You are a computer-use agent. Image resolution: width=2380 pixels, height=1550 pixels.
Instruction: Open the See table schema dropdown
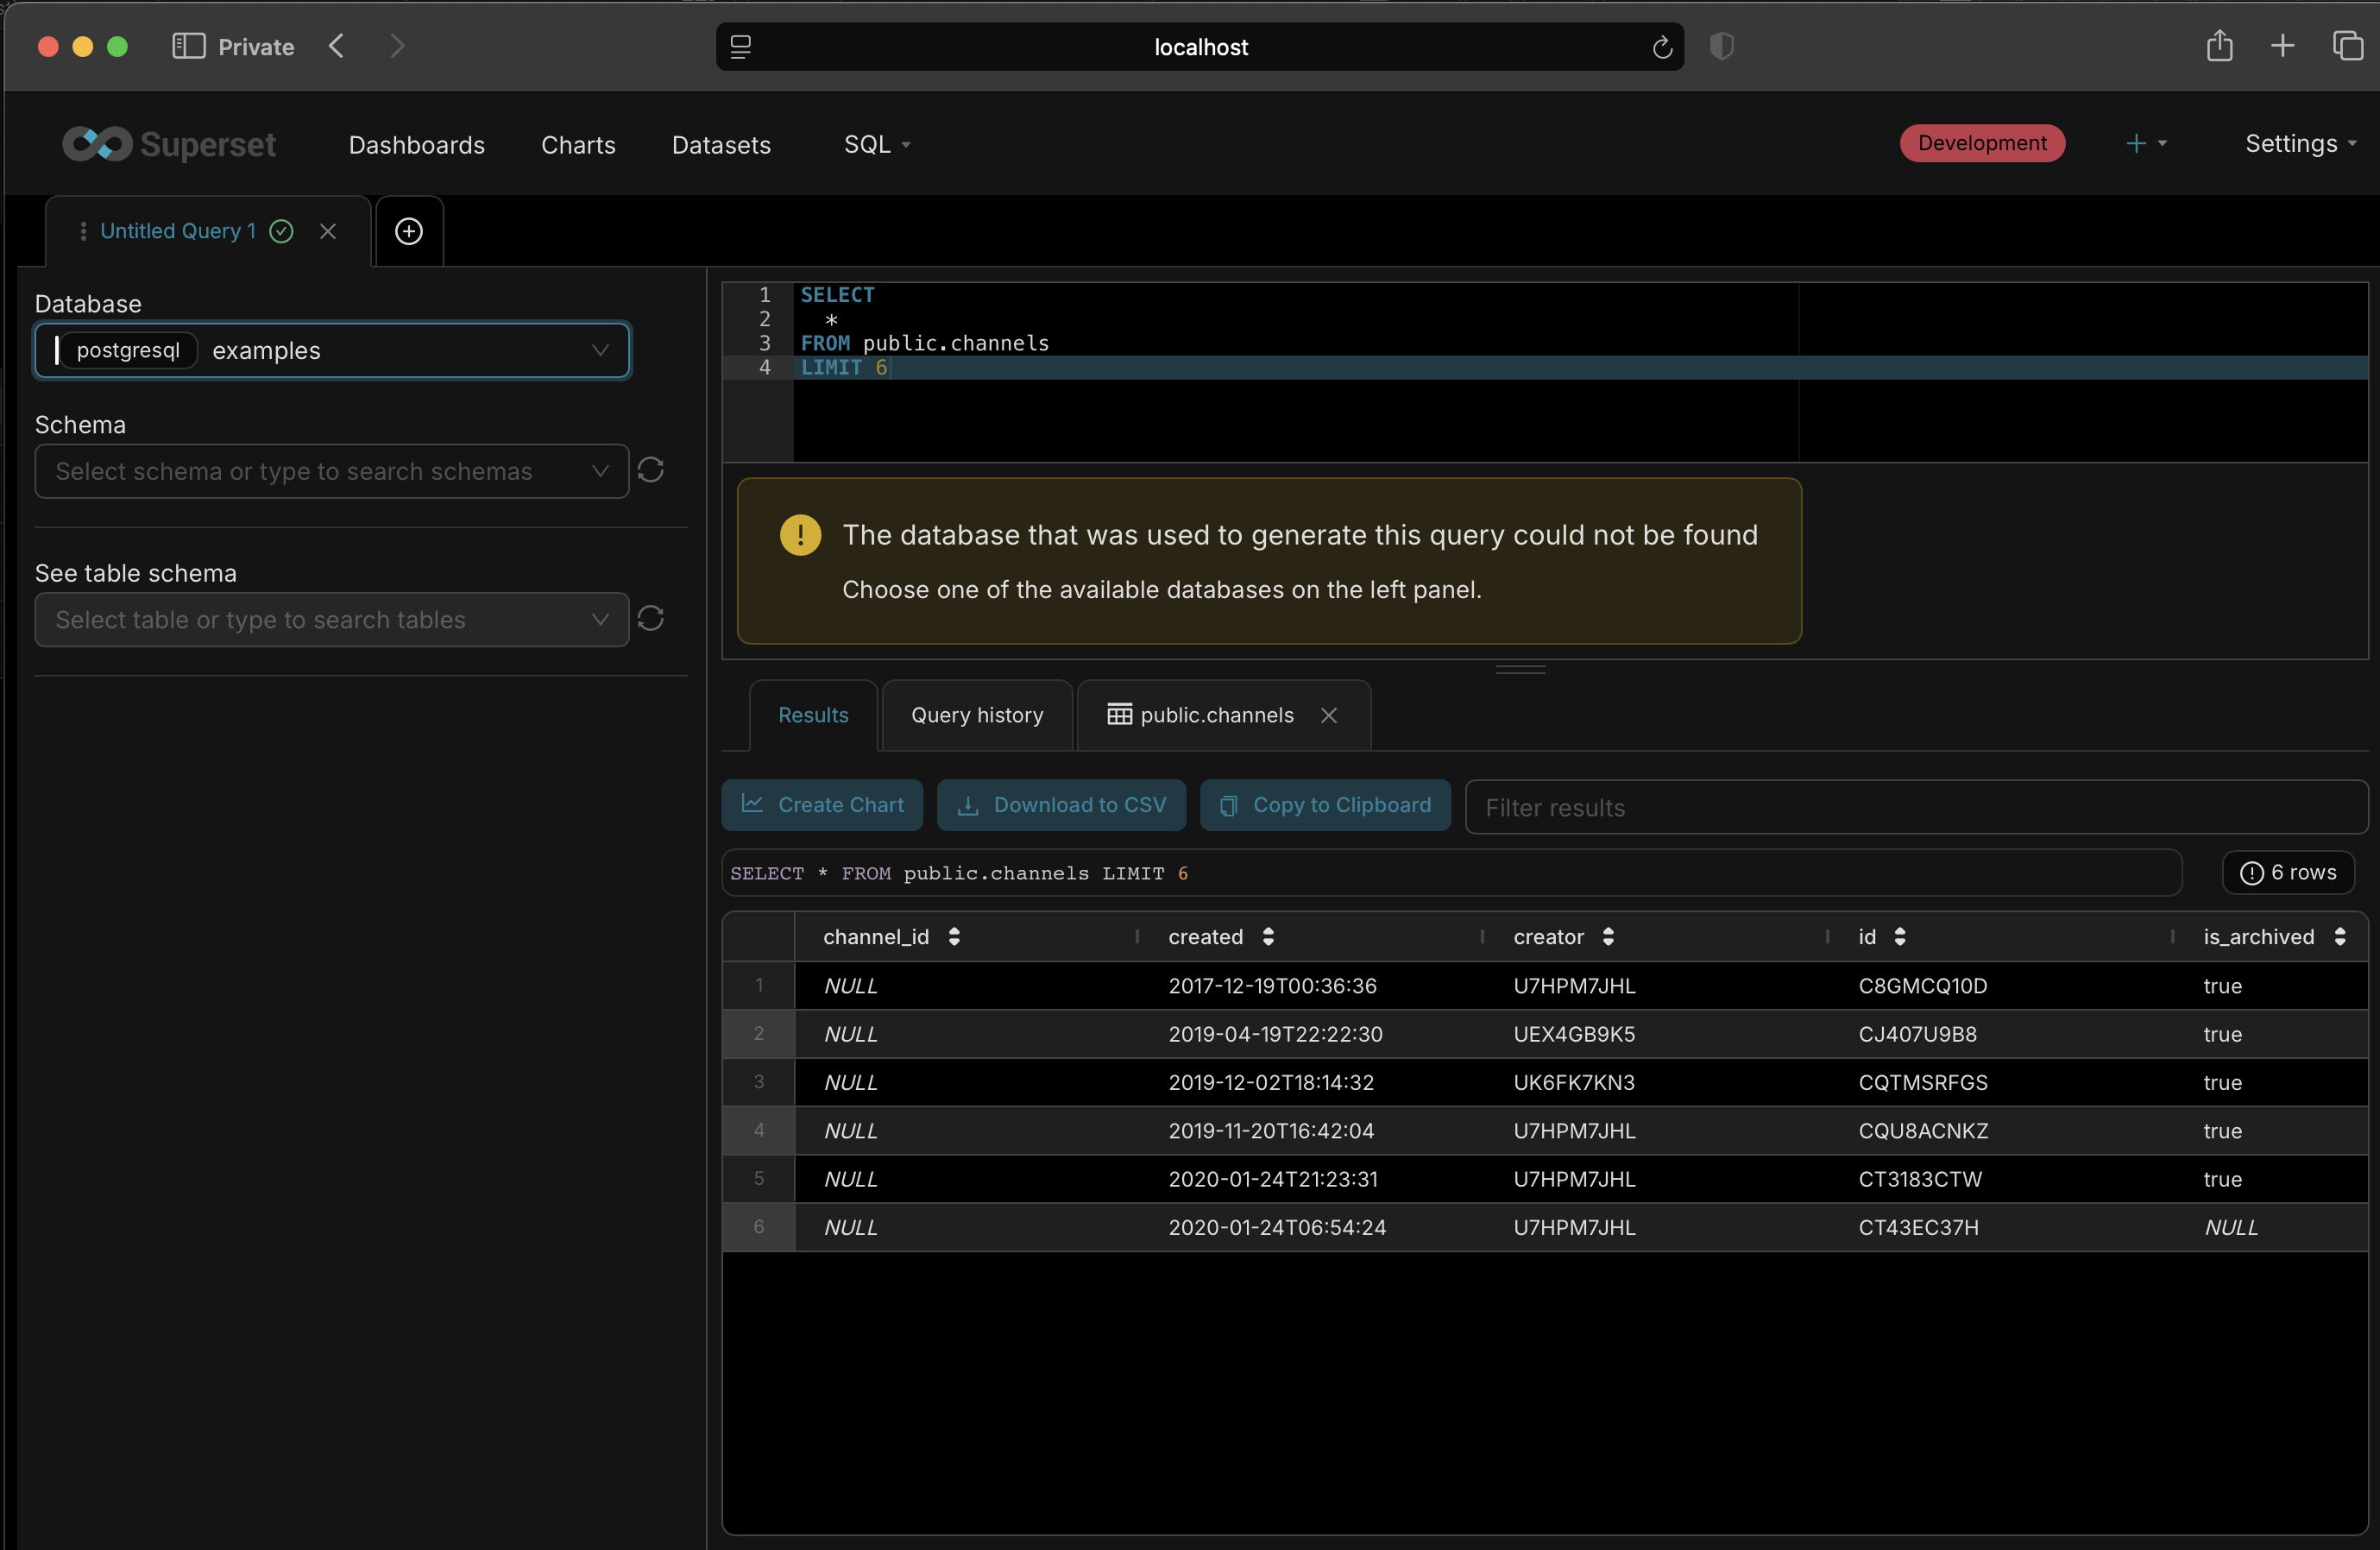click(x=332, y=620)
